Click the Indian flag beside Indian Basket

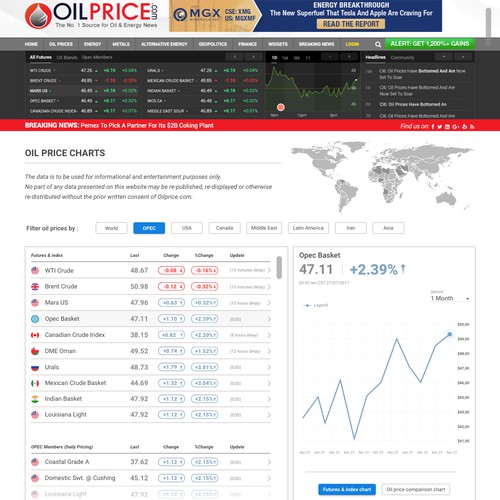pos(35,399)
